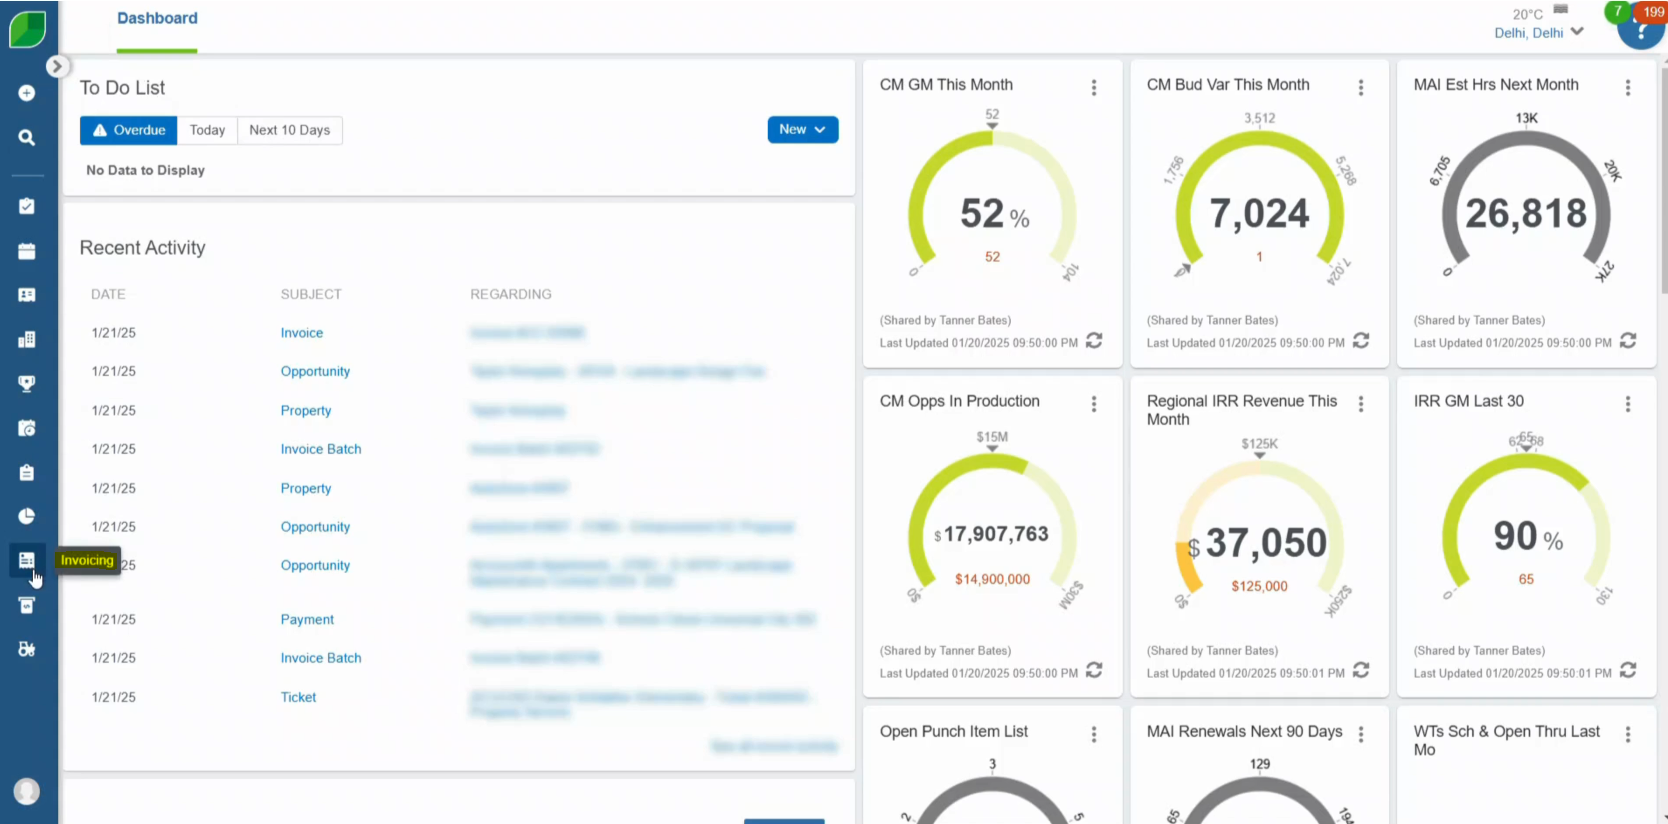Click the Recent Activity heading
This screenshot has height=824, width=1668.
tap(142, 248)
